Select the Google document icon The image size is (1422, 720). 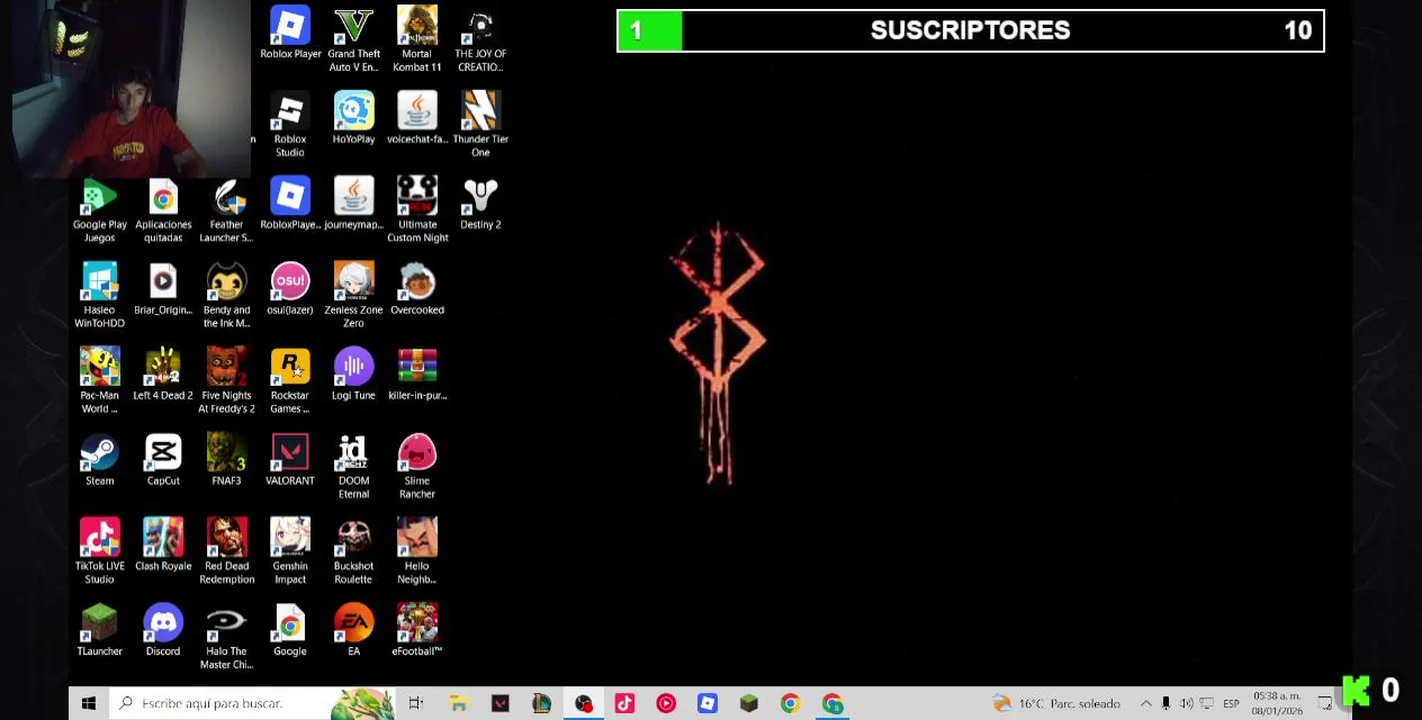[290, 631]
